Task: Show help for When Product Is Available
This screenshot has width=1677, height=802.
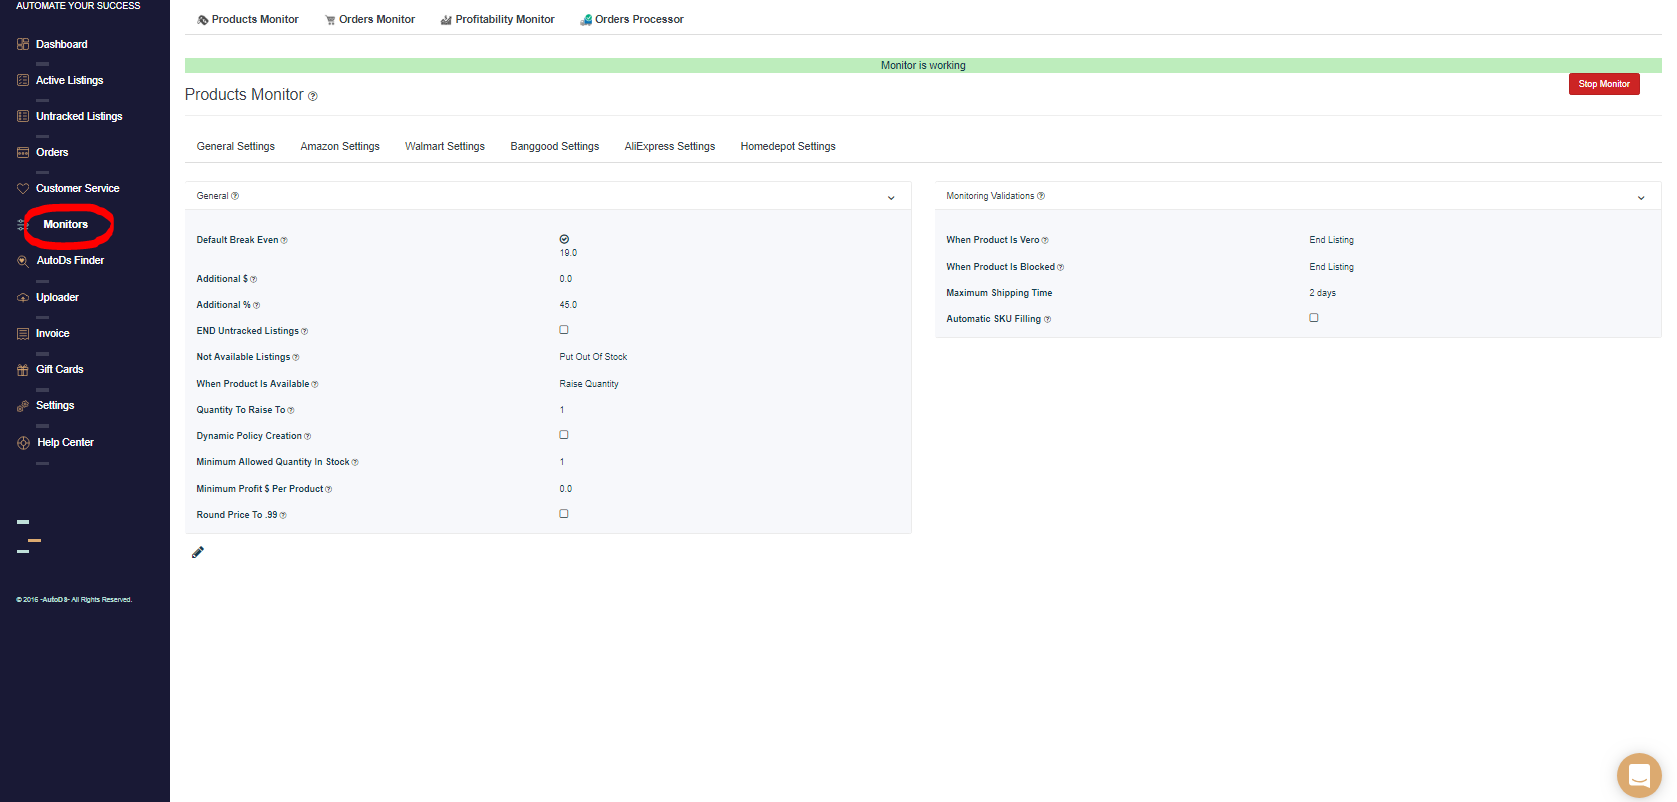Action: tap(314, 384)
